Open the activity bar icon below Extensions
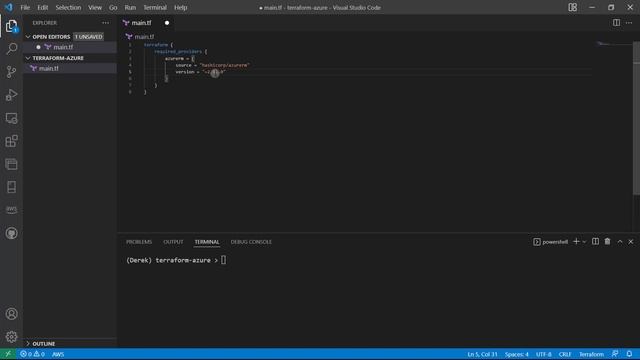The image size is (640, 360). pyautogui.click(x=11, y=164)
